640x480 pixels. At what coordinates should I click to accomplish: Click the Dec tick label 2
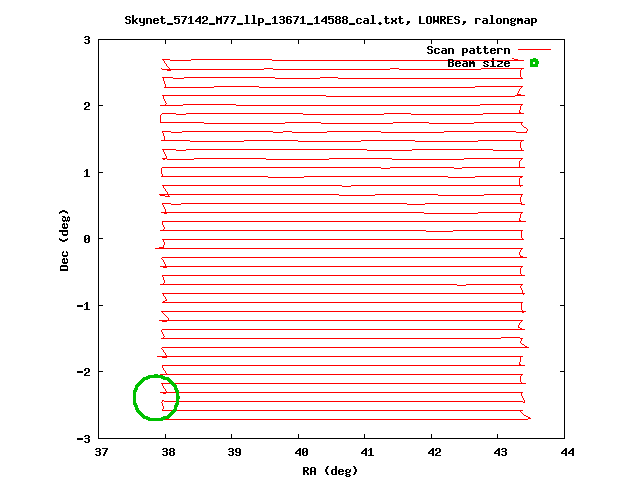tap(87, 106)
